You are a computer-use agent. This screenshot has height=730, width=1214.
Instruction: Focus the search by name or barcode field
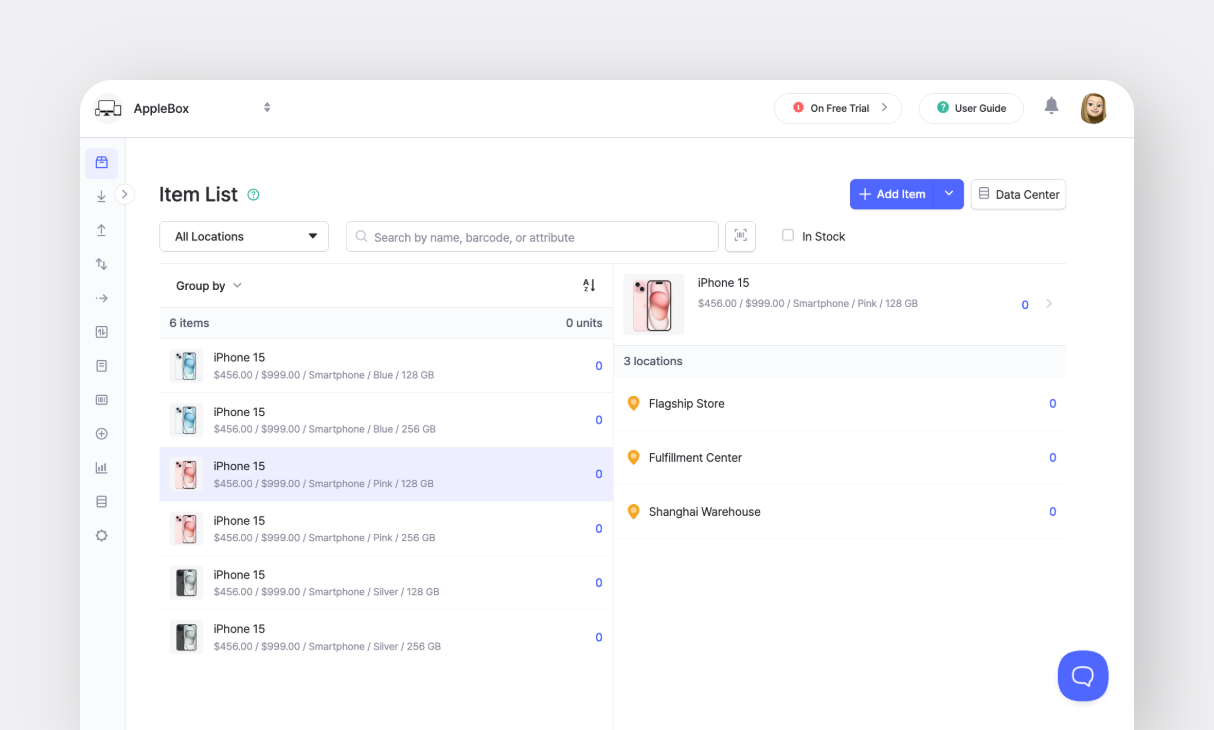click(532, 237)
